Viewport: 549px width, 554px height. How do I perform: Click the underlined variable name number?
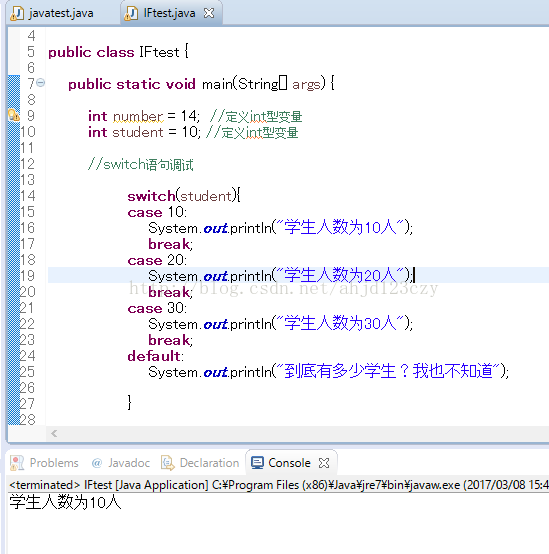138,116
